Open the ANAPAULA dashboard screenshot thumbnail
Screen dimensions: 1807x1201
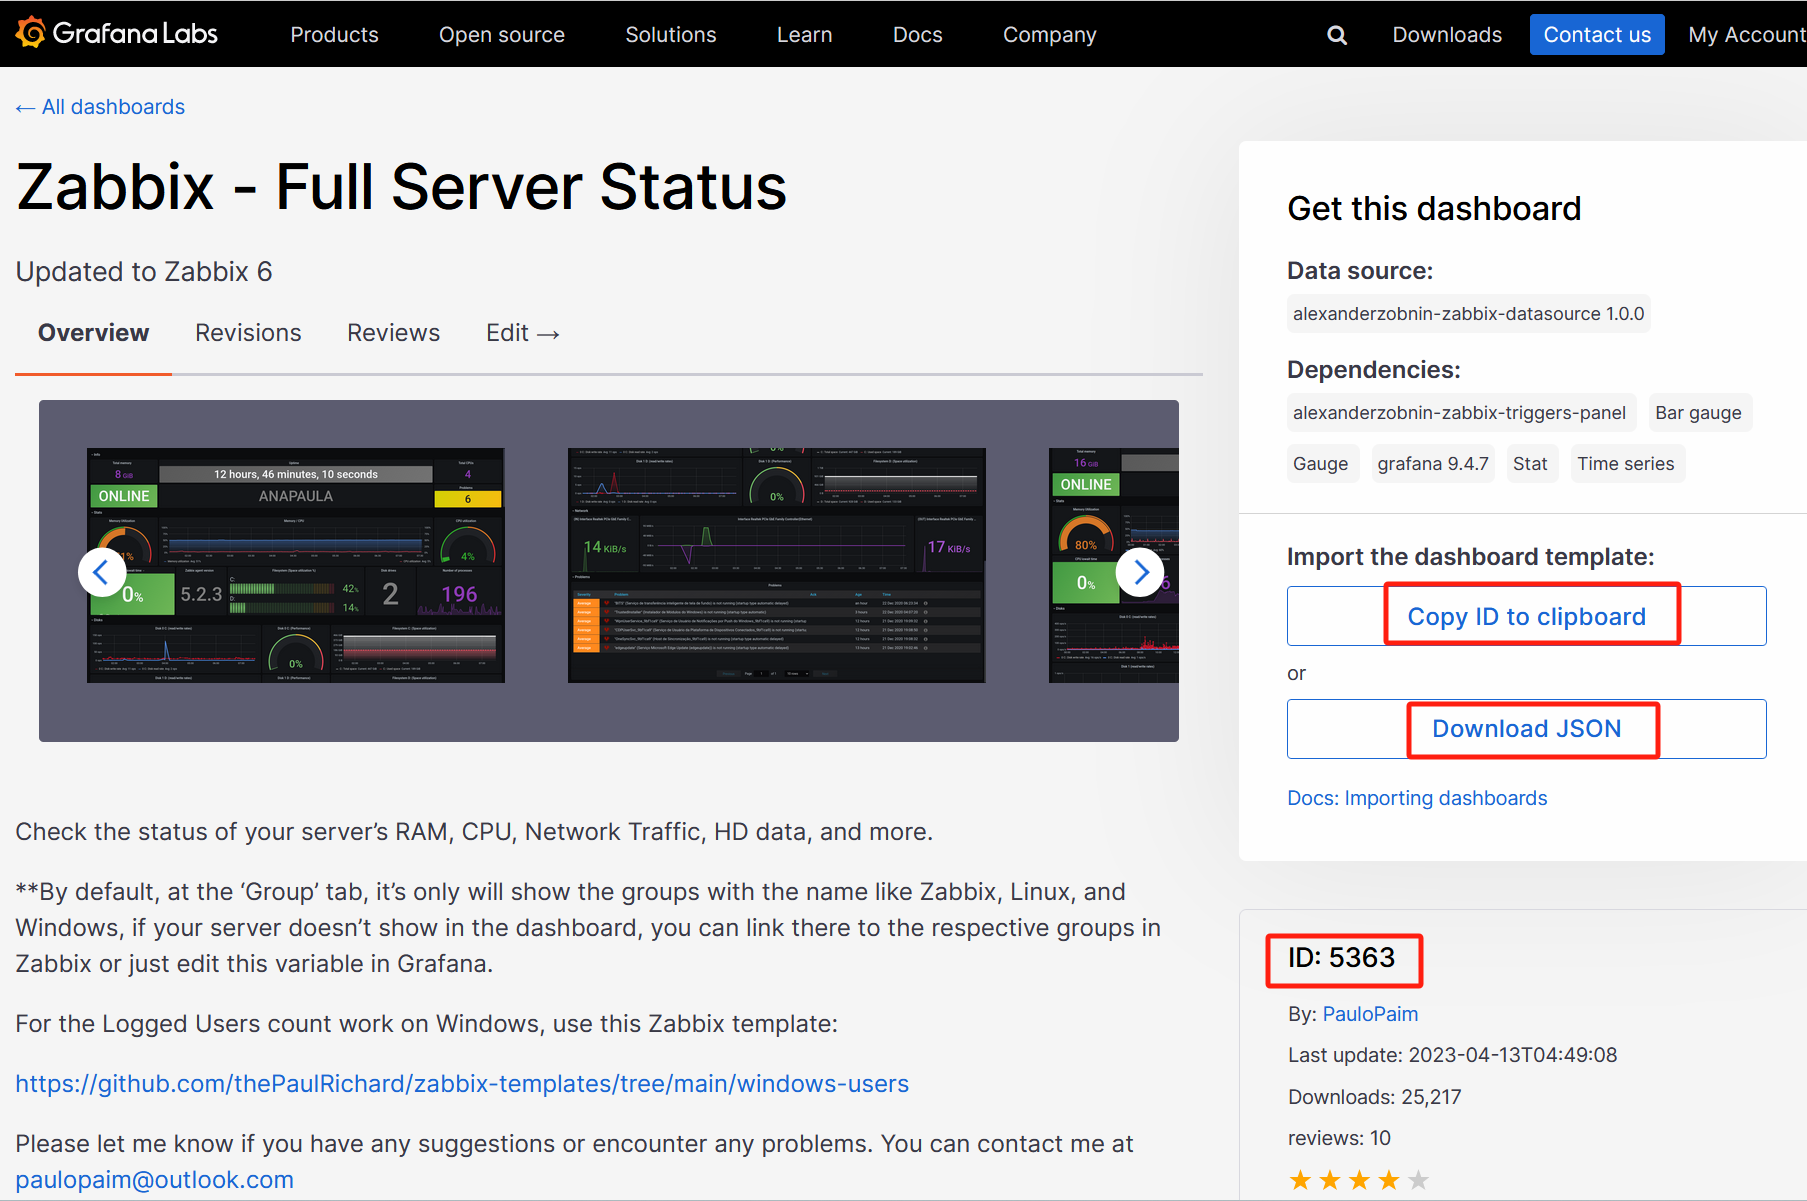(296, 566)
